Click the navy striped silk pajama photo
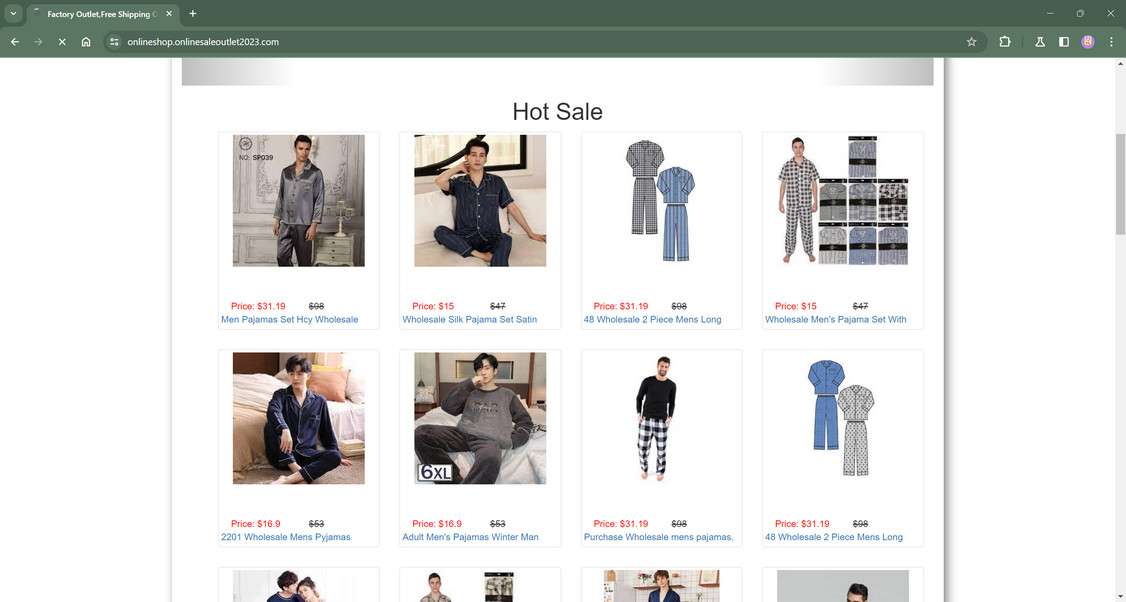The width and height of the screenshot is (1126, 602). tap(480, 200)
